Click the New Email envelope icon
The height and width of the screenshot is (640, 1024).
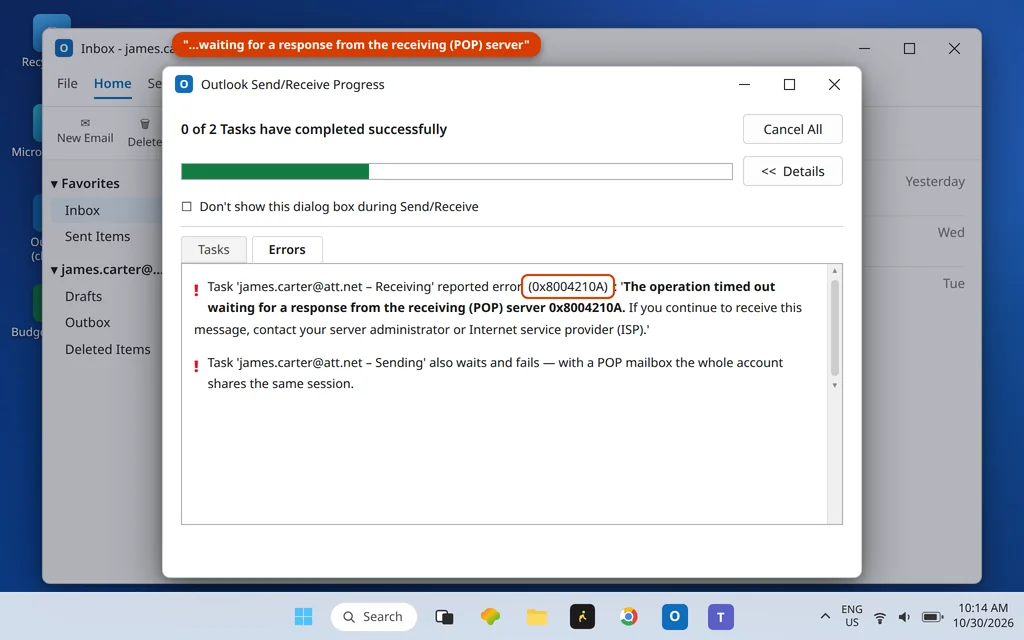pyautogui.click(x=85, y=123)
